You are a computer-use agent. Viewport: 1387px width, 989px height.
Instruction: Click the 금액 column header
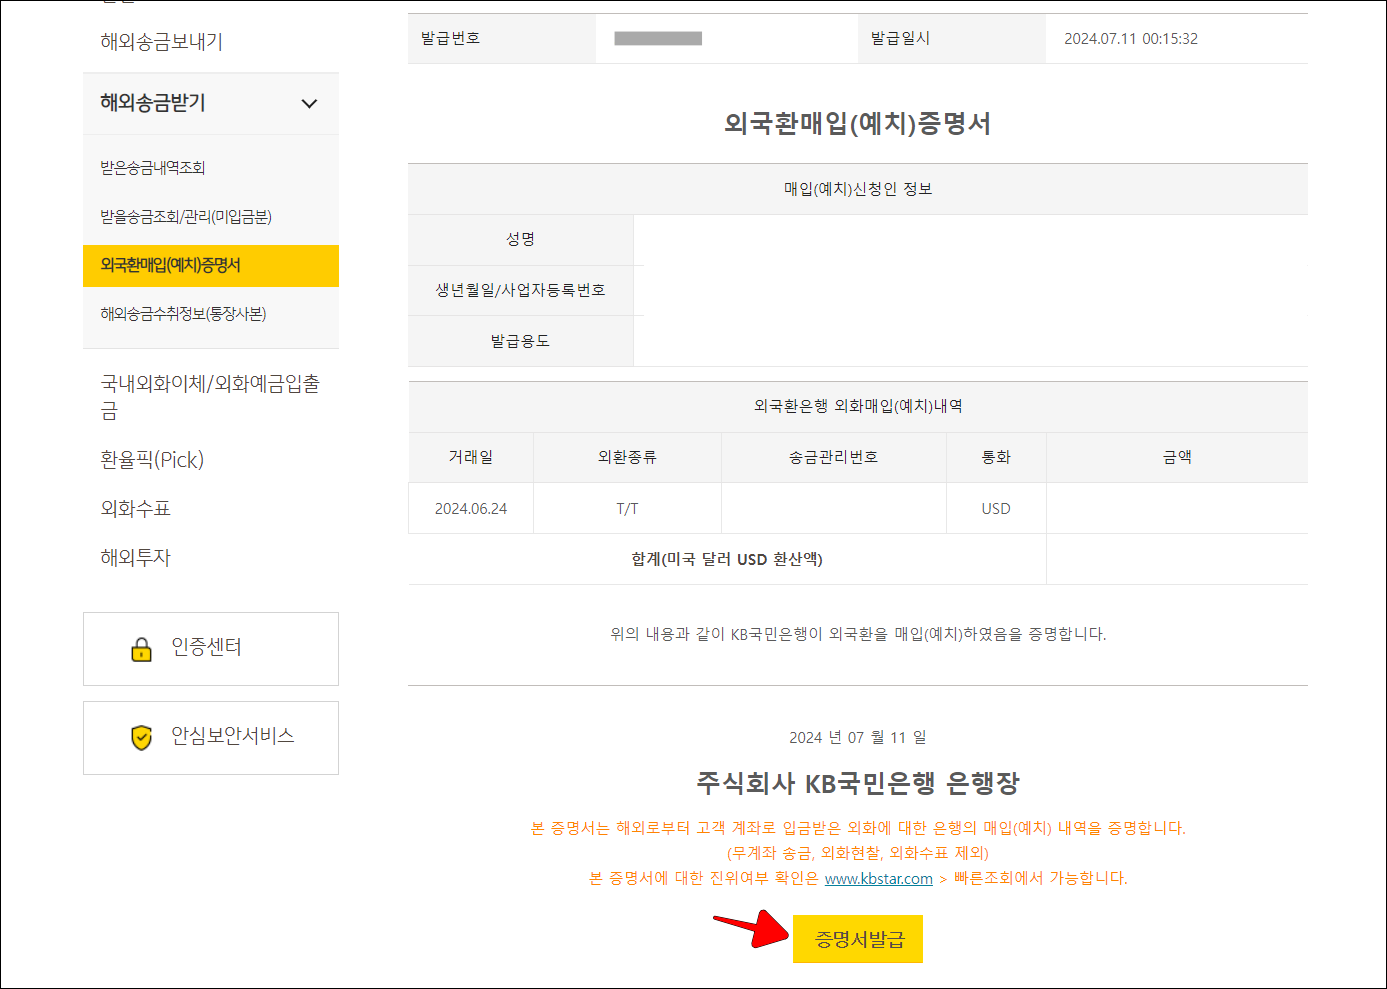click(x=1177, y=457)
